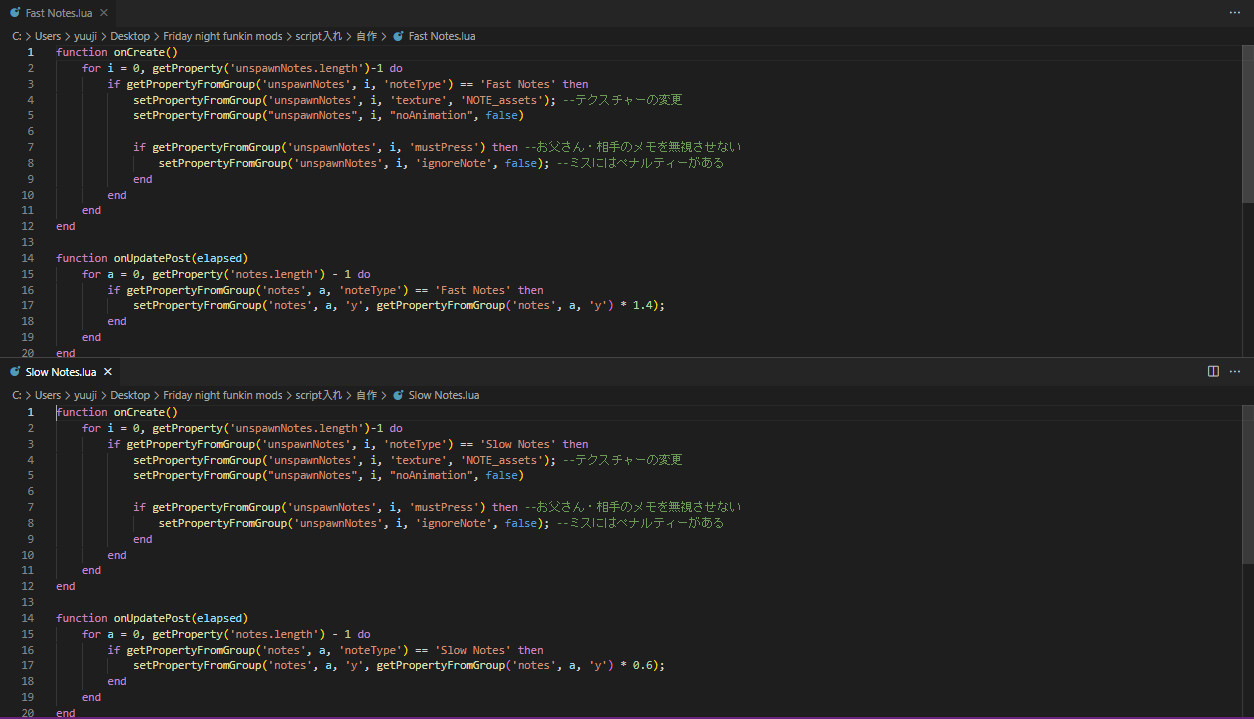The image size is (1254, 719).
Task: Click the C: breadcrumb item
Action: point(16,35)
